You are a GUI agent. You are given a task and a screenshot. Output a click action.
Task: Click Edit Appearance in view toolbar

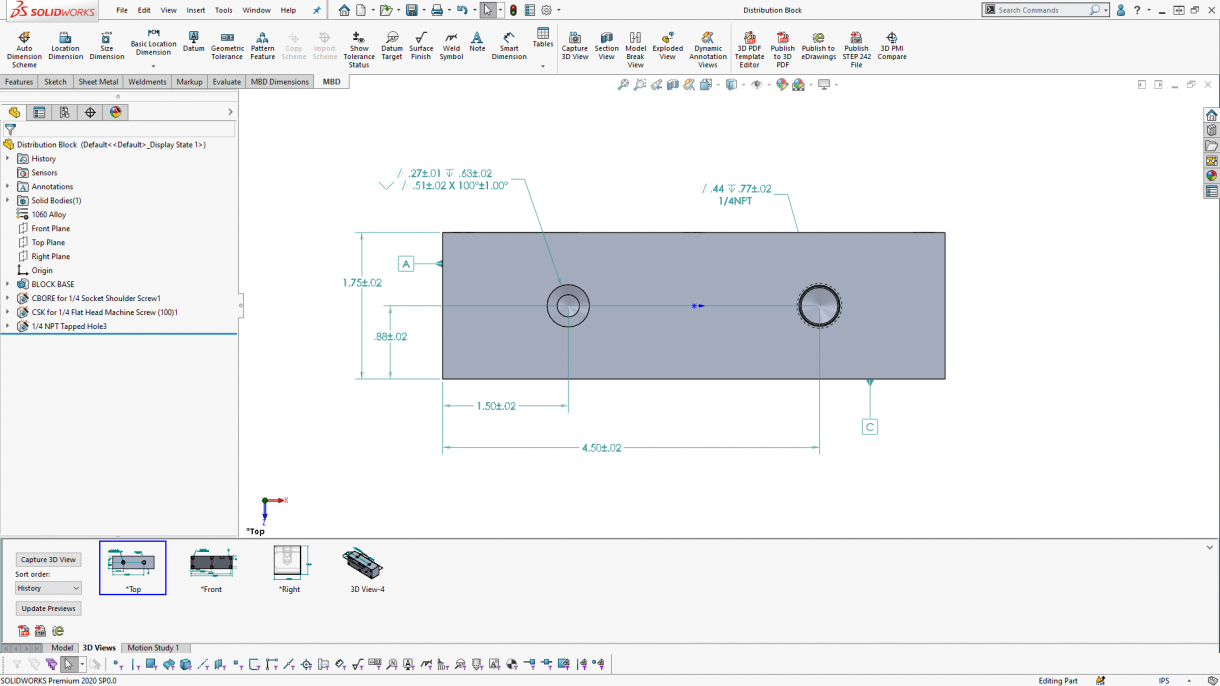[x=782, y=85]
